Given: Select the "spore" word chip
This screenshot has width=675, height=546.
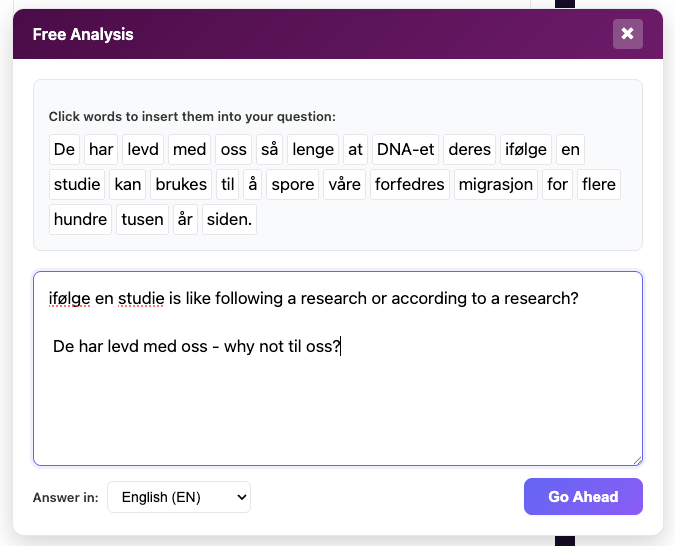Looking at the screenshot, I should 293,185.
